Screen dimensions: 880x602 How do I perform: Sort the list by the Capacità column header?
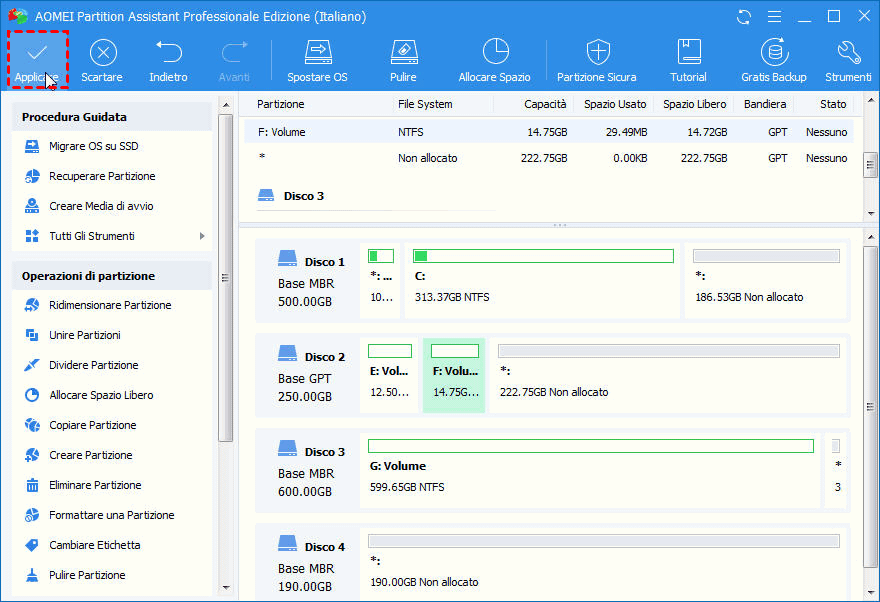tap(544, 104)
